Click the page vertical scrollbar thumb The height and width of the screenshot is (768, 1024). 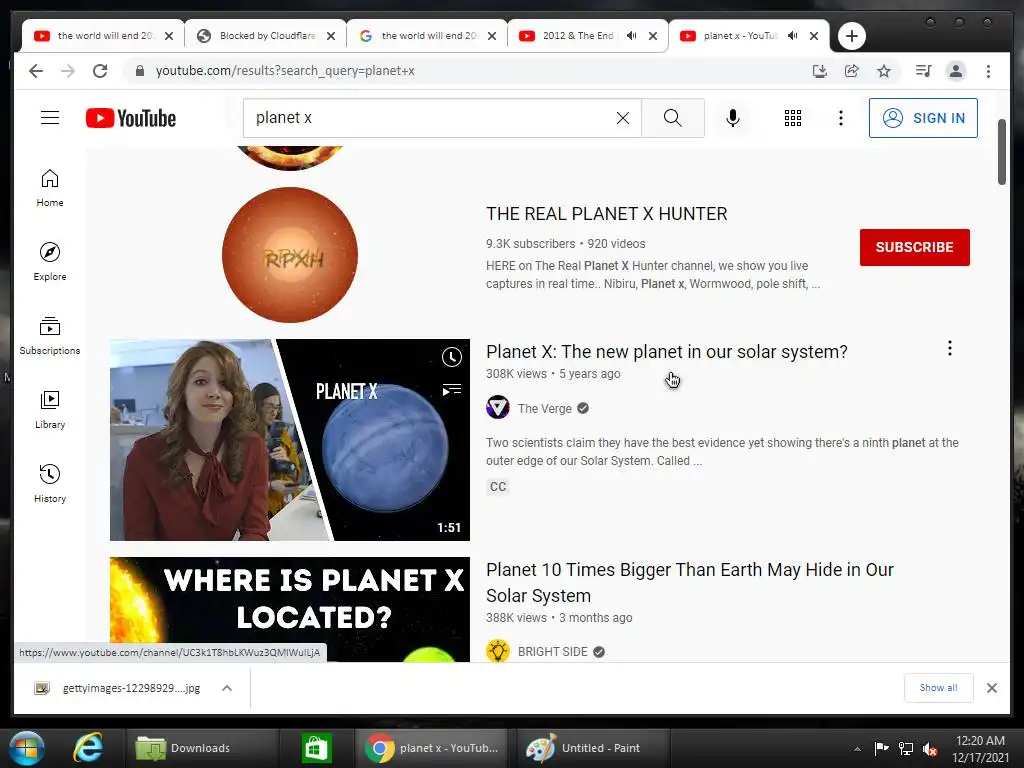1002,152
